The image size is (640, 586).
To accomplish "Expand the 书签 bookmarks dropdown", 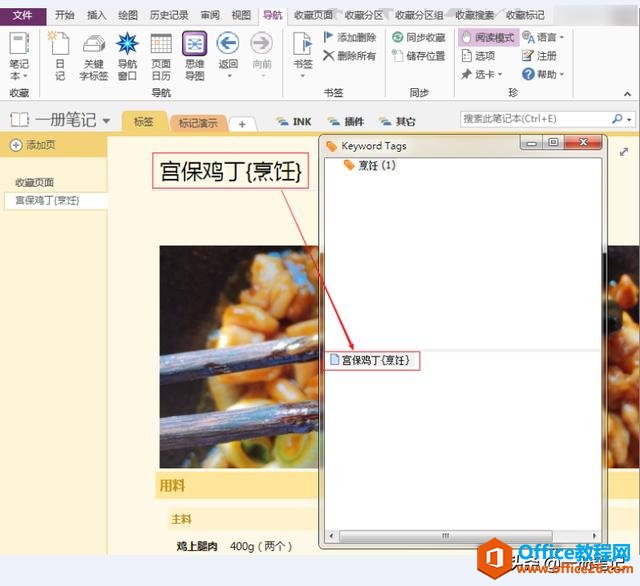I will click(x=302, y=72).
